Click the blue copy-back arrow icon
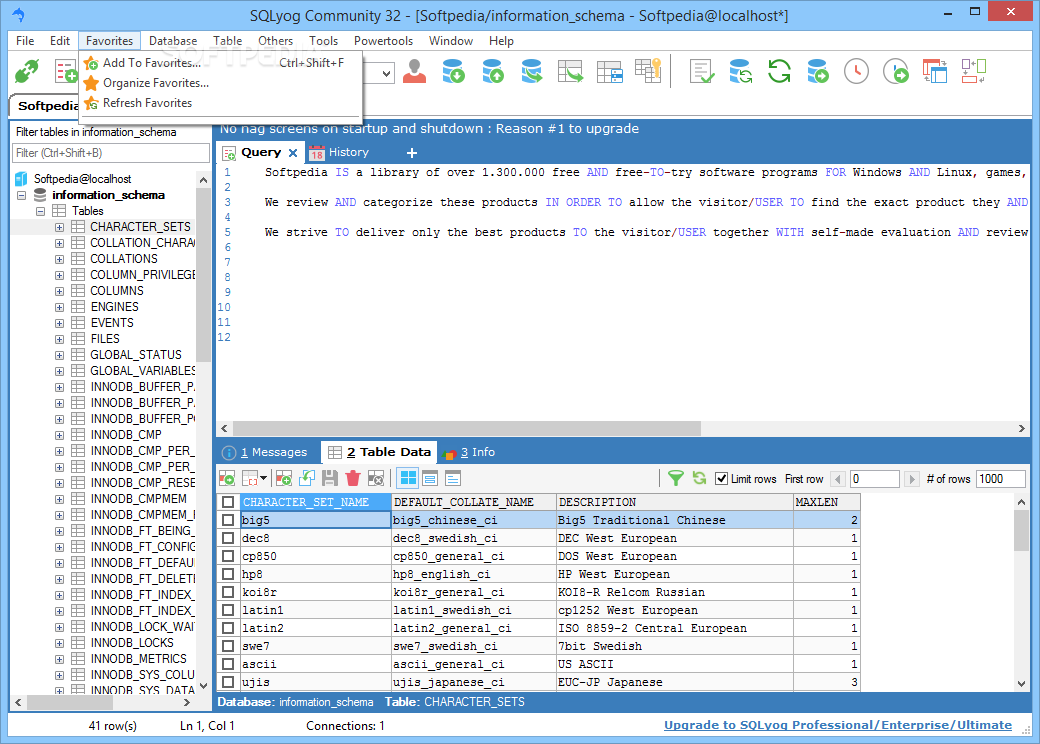The image size is (1040, 744). tap(307, 478)
